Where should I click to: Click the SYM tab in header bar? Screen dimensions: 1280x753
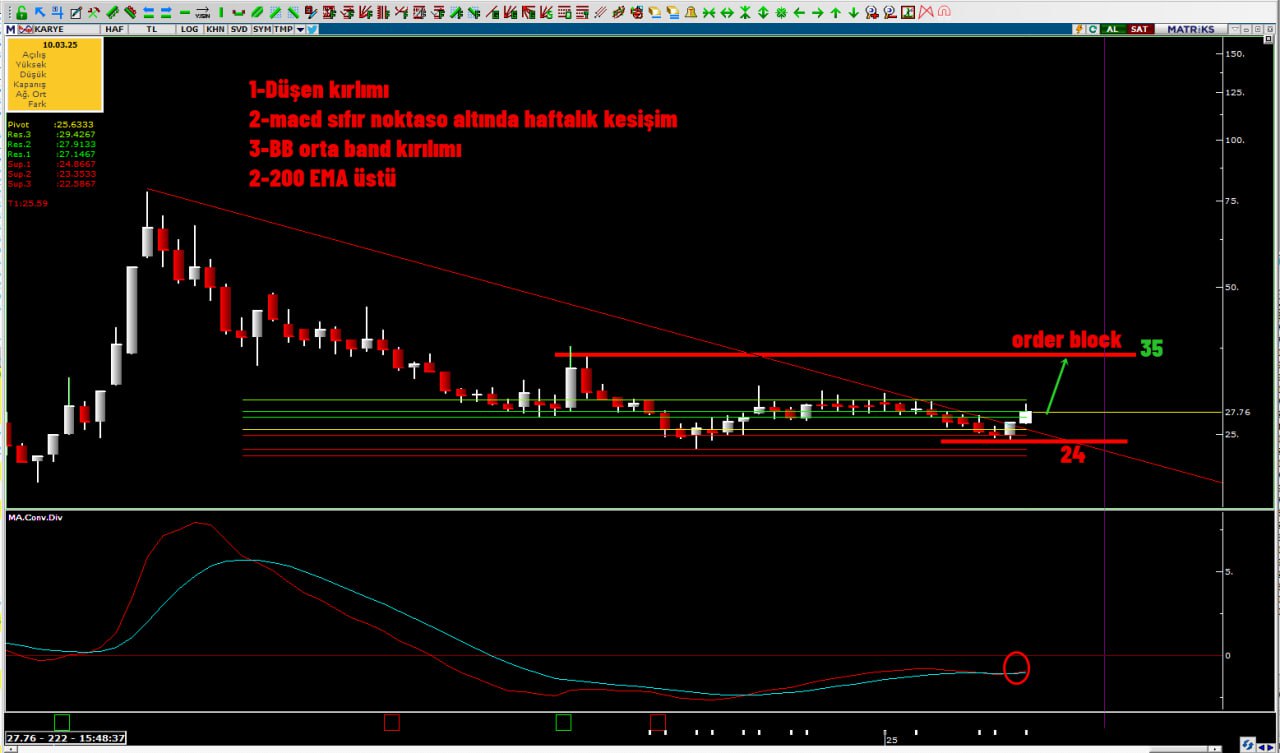[x=261, y=29]
